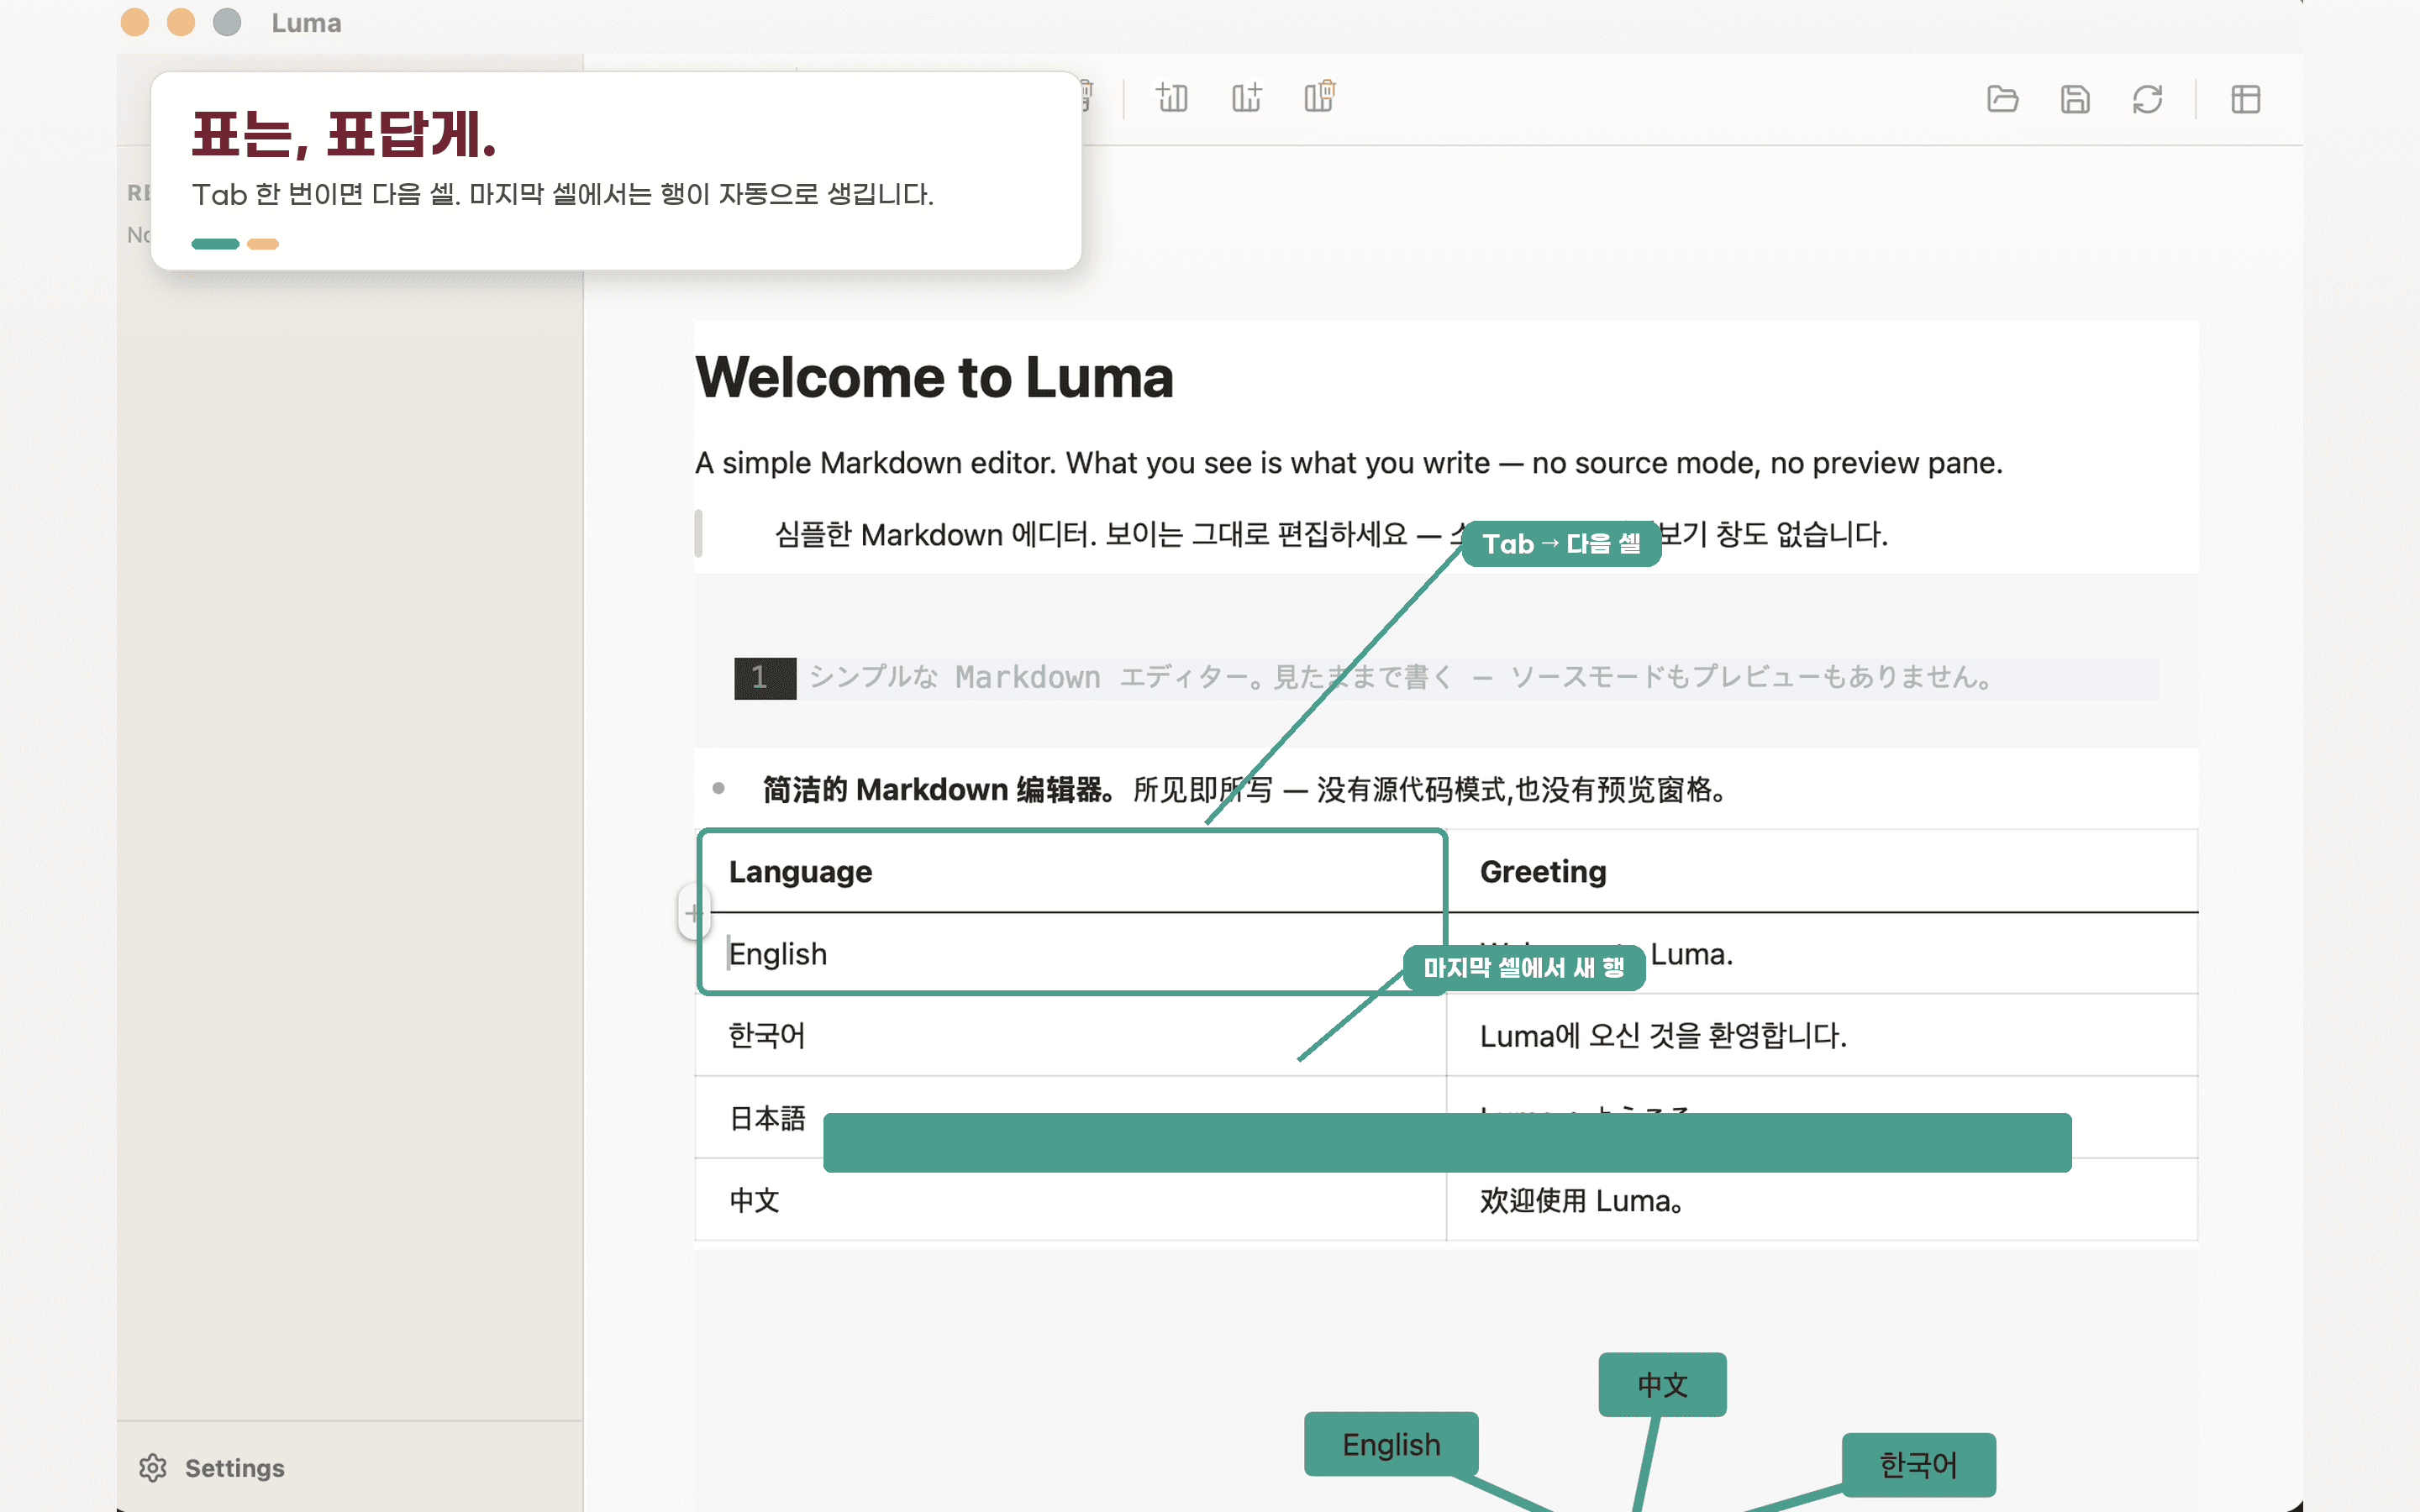Viewport: 2420px width, 1512px height.
Task: Click the insert column right icon
Action: click(1246, 98)
